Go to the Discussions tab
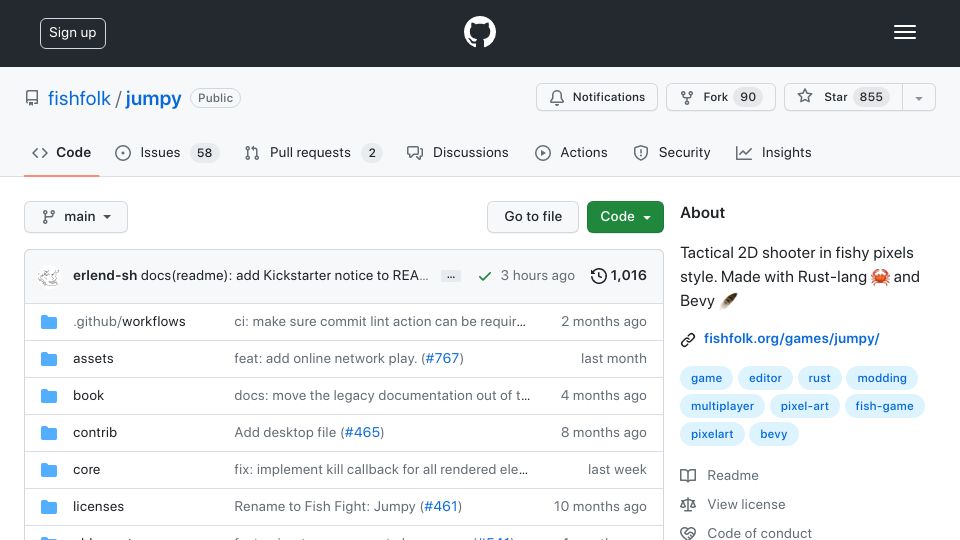The image size is (960, 540). pyautogui.click(x=458, y=152)
